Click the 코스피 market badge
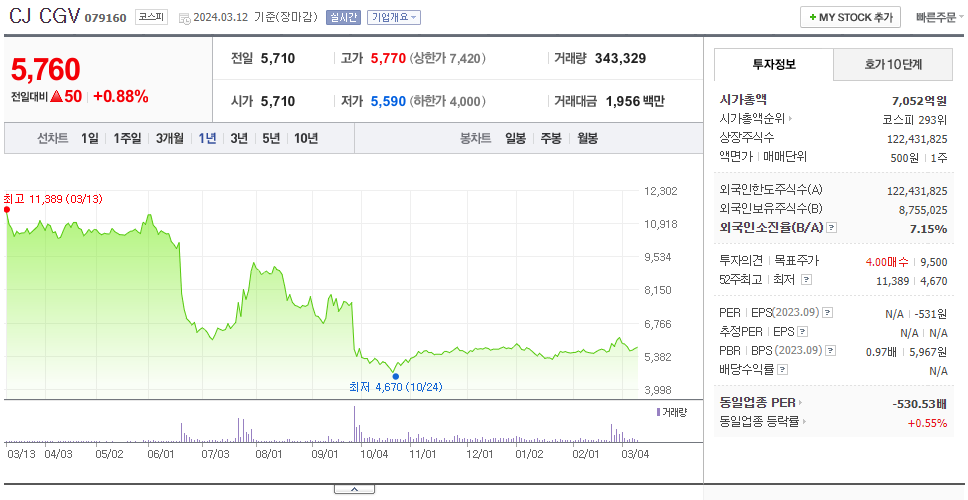This screenshot has width=968, height=500. click(151, 17)
